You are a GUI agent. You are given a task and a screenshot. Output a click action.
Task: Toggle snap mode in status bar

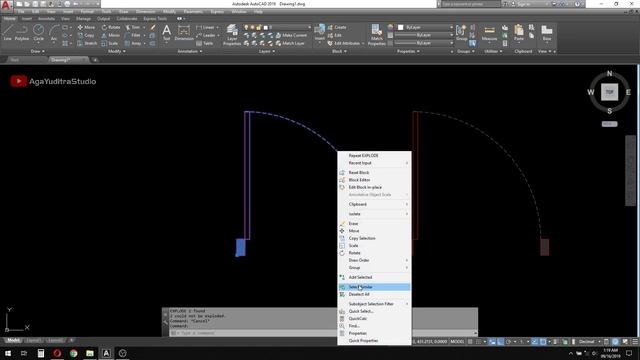[479, 342]
